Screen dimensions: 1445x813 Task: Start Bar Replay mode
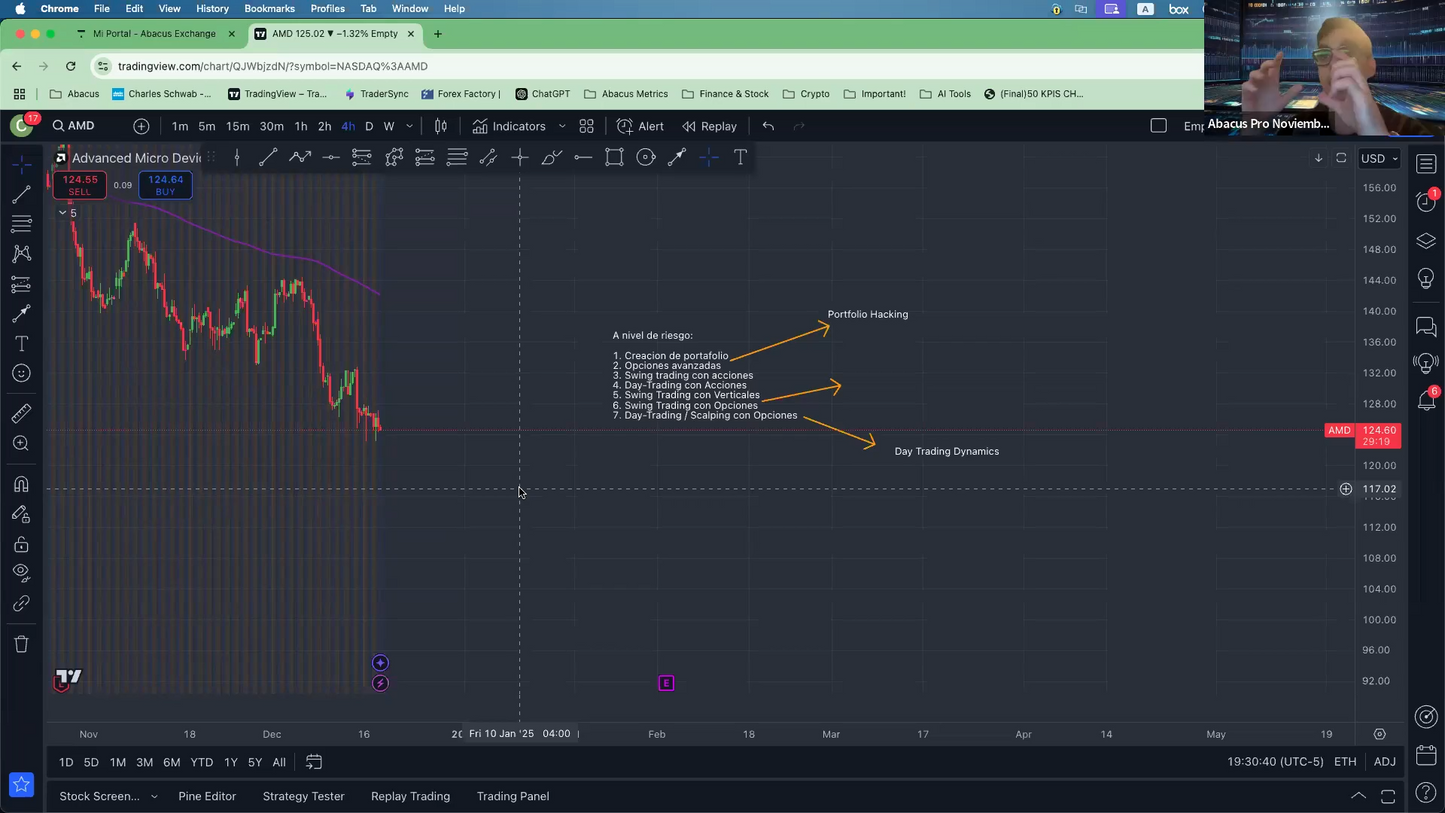(709, 126)
